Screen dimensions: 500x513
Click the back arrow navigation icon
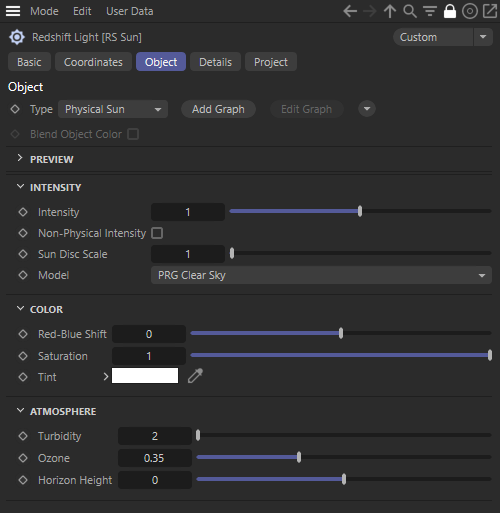(350, 11)
